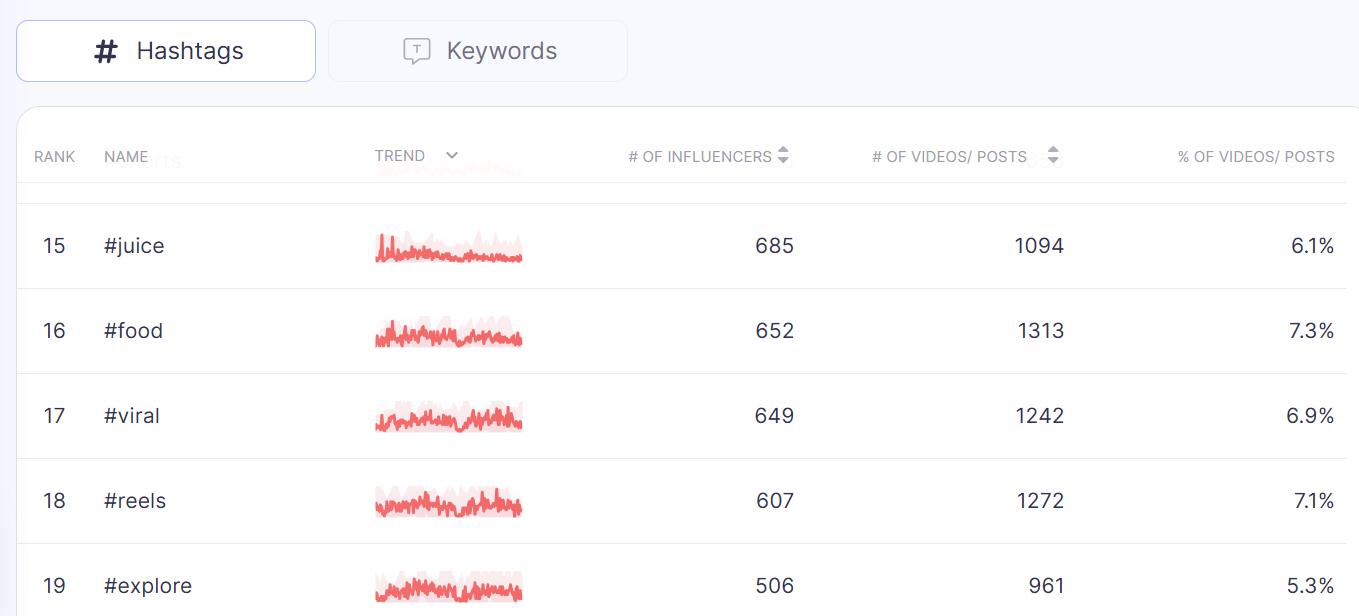Open the Keywords tab
The width and height of the screenshot is (1359, 616).
pos(478,51)
